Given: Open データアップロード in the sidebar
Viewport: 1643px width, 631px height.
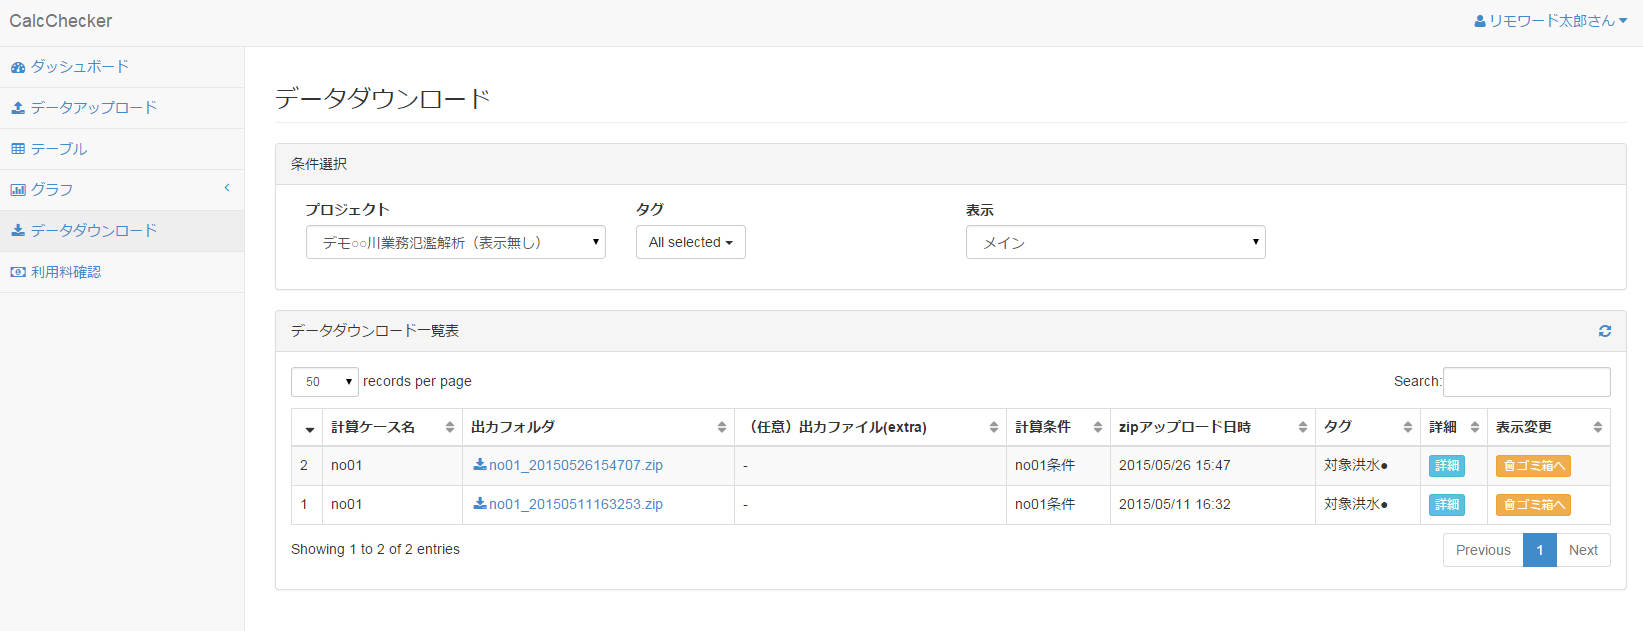Looking at the screenshot, I should pyautogui.click(x=93, y=108).
